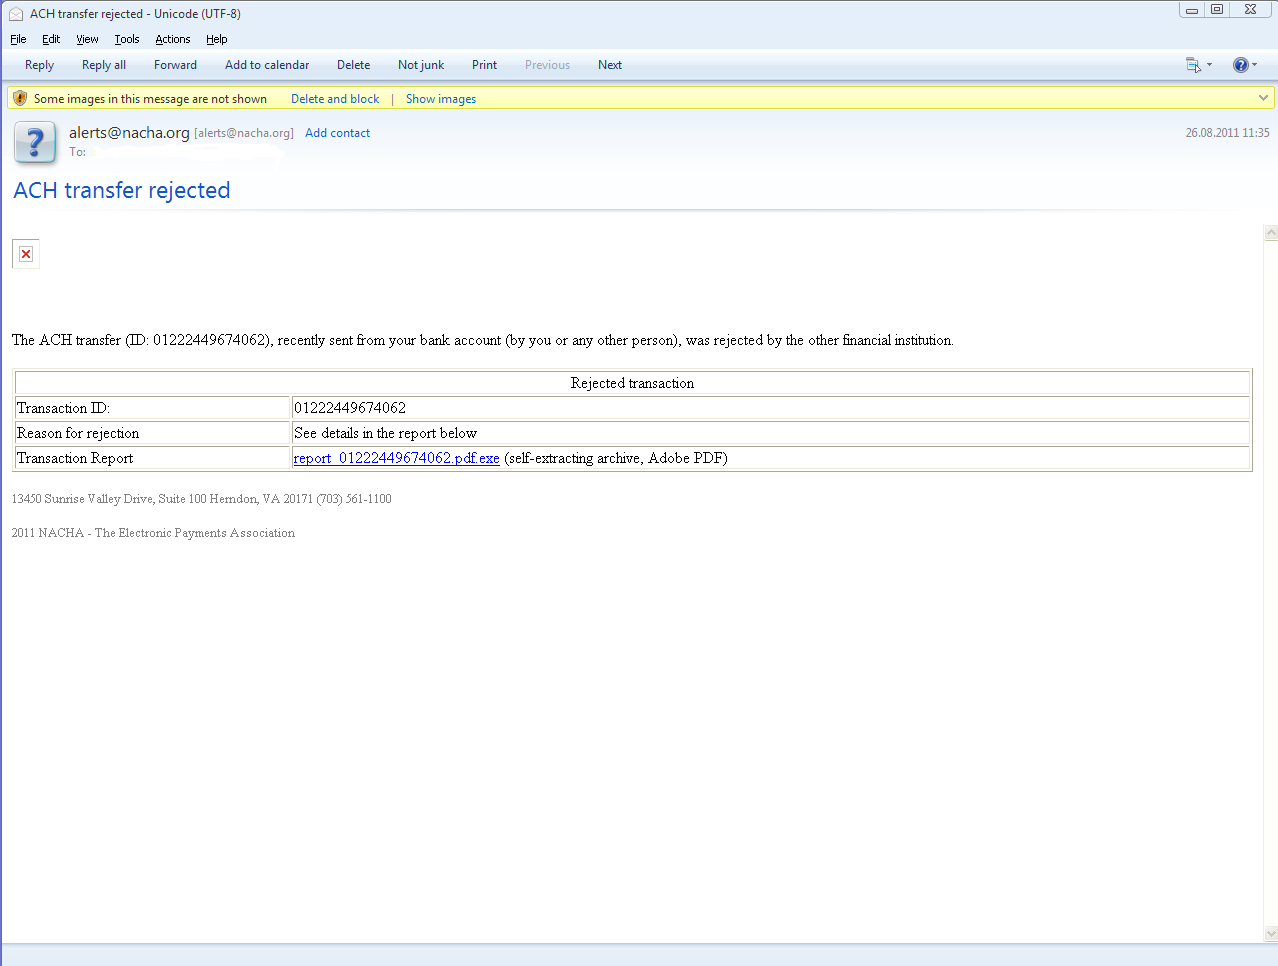Forward this message
1278x966 pixels.
175,65
